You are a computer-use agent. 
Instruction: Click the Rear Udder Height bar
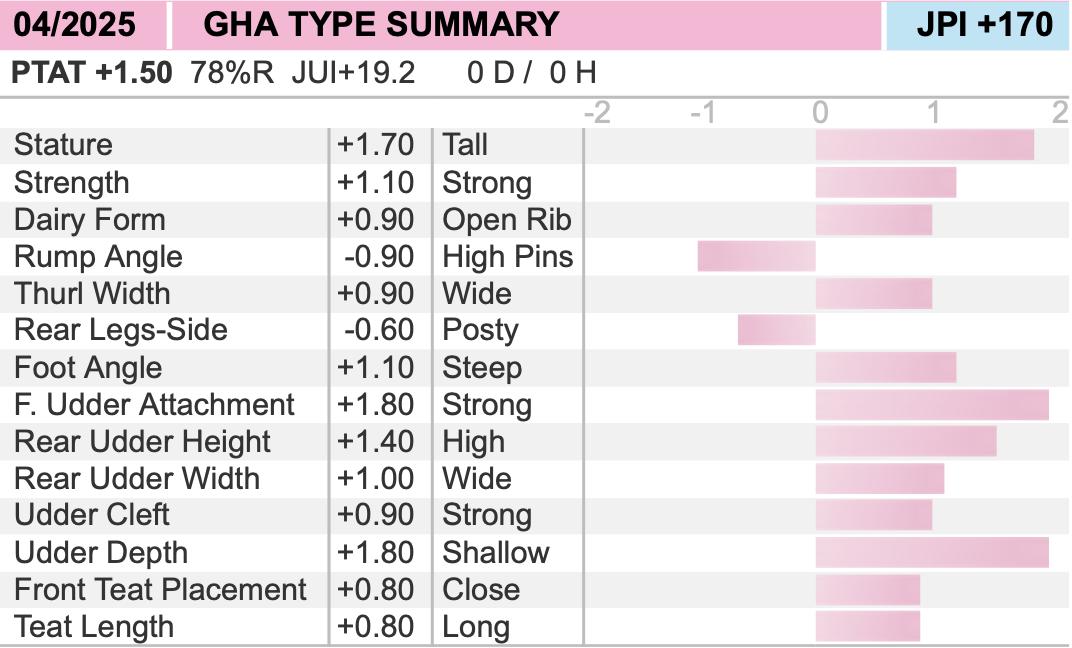coord(906,442)
